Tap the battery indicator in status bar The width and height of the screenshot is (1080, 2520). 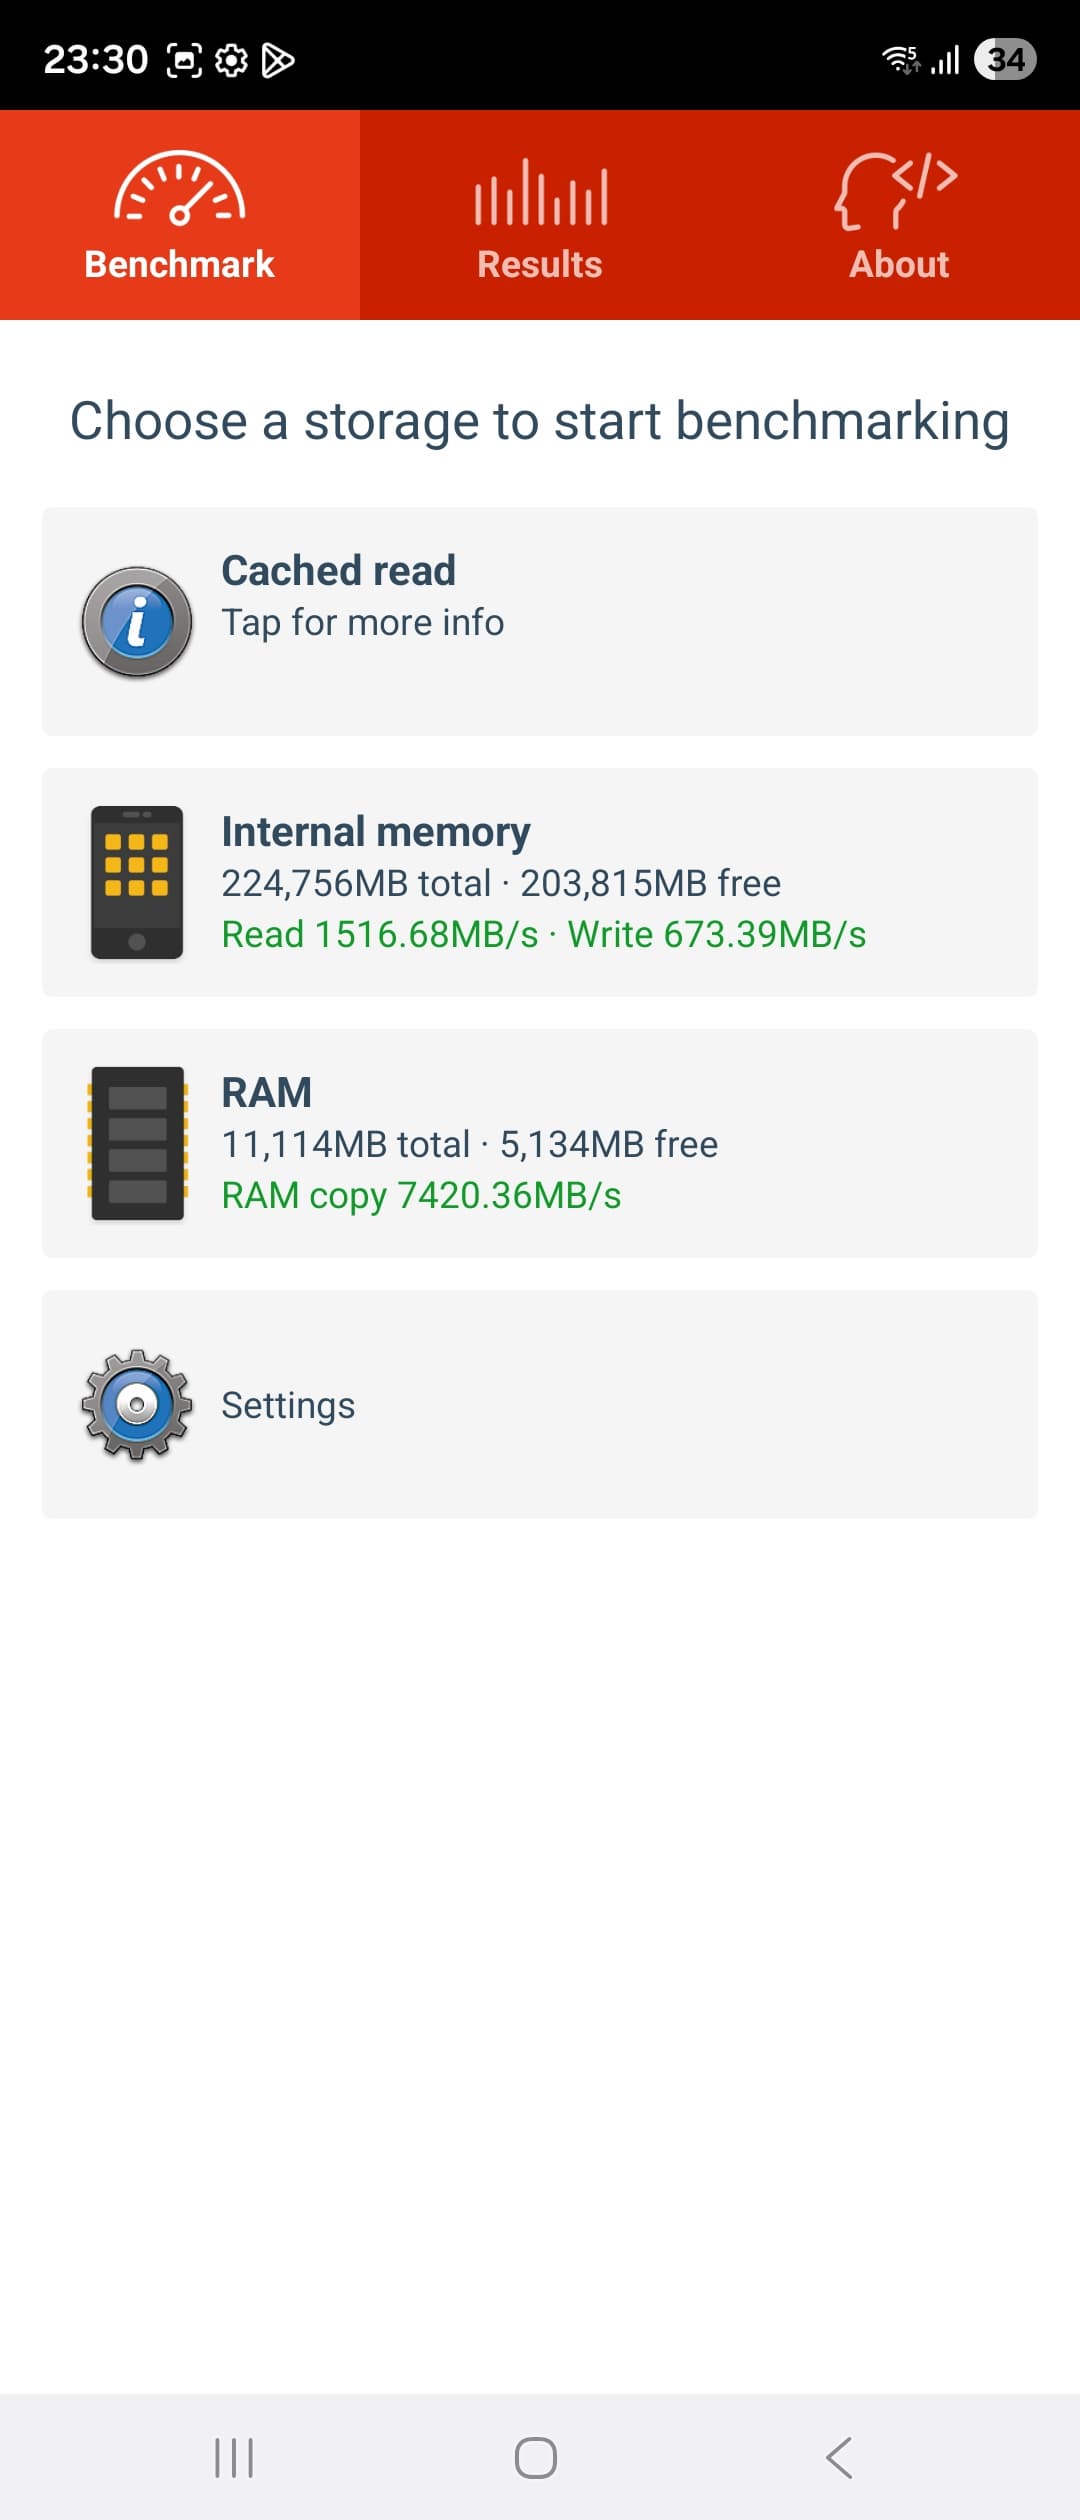(1005, 60)
